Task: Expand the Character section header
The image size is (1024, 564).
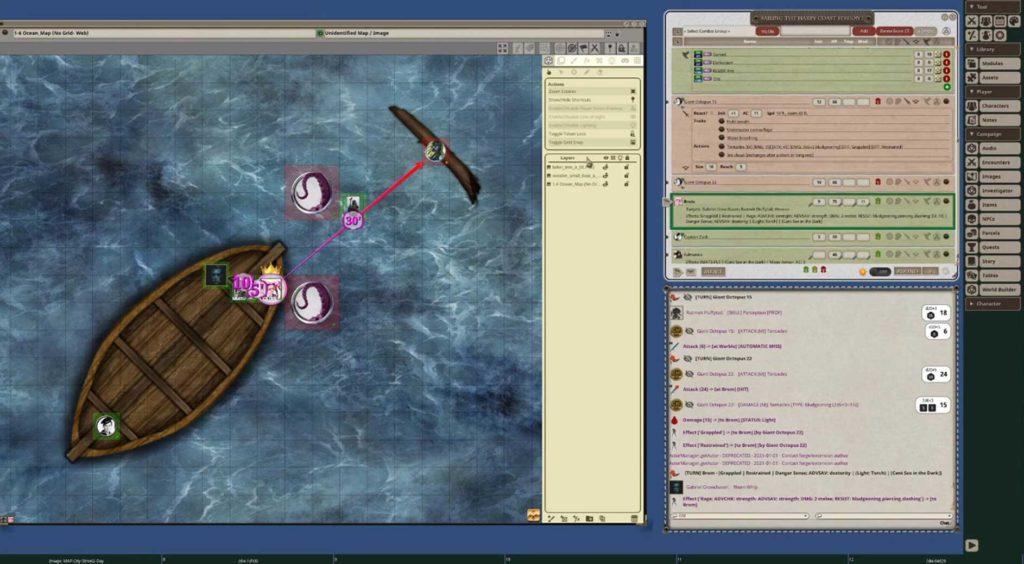Action: [993, 304]
